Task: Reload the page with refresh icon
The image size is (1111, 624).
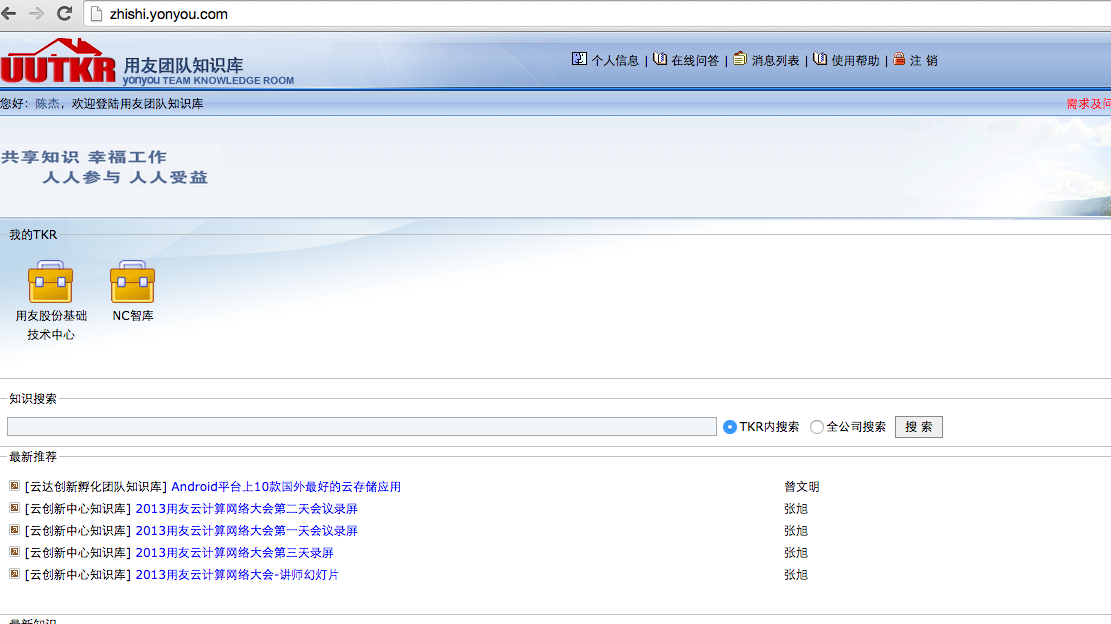Action: [64, 13]
